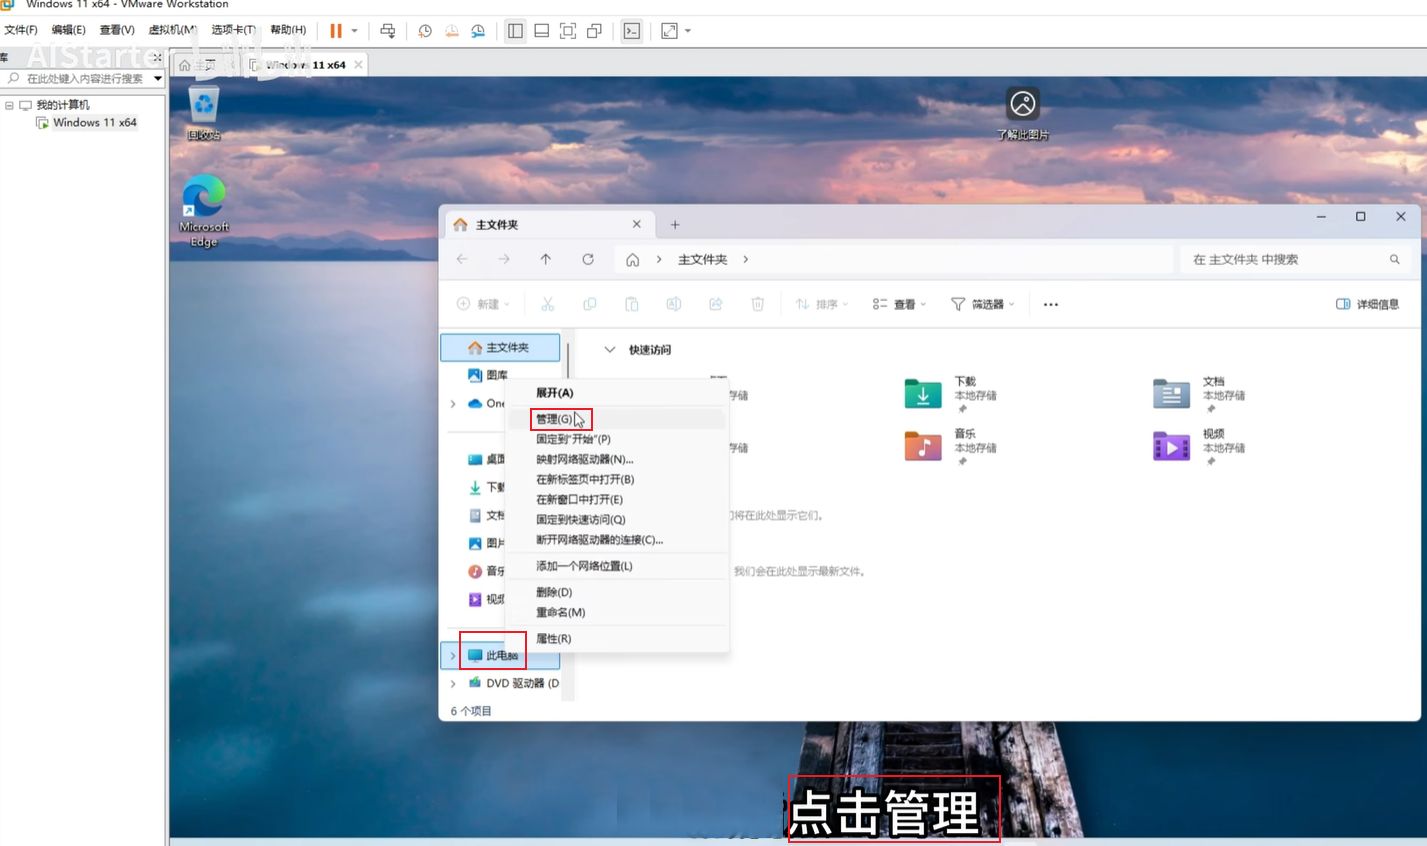The image size is (1427, 846).
Task: Open the 查看 view dropdown in Explorer
Action: coord(899,304)
